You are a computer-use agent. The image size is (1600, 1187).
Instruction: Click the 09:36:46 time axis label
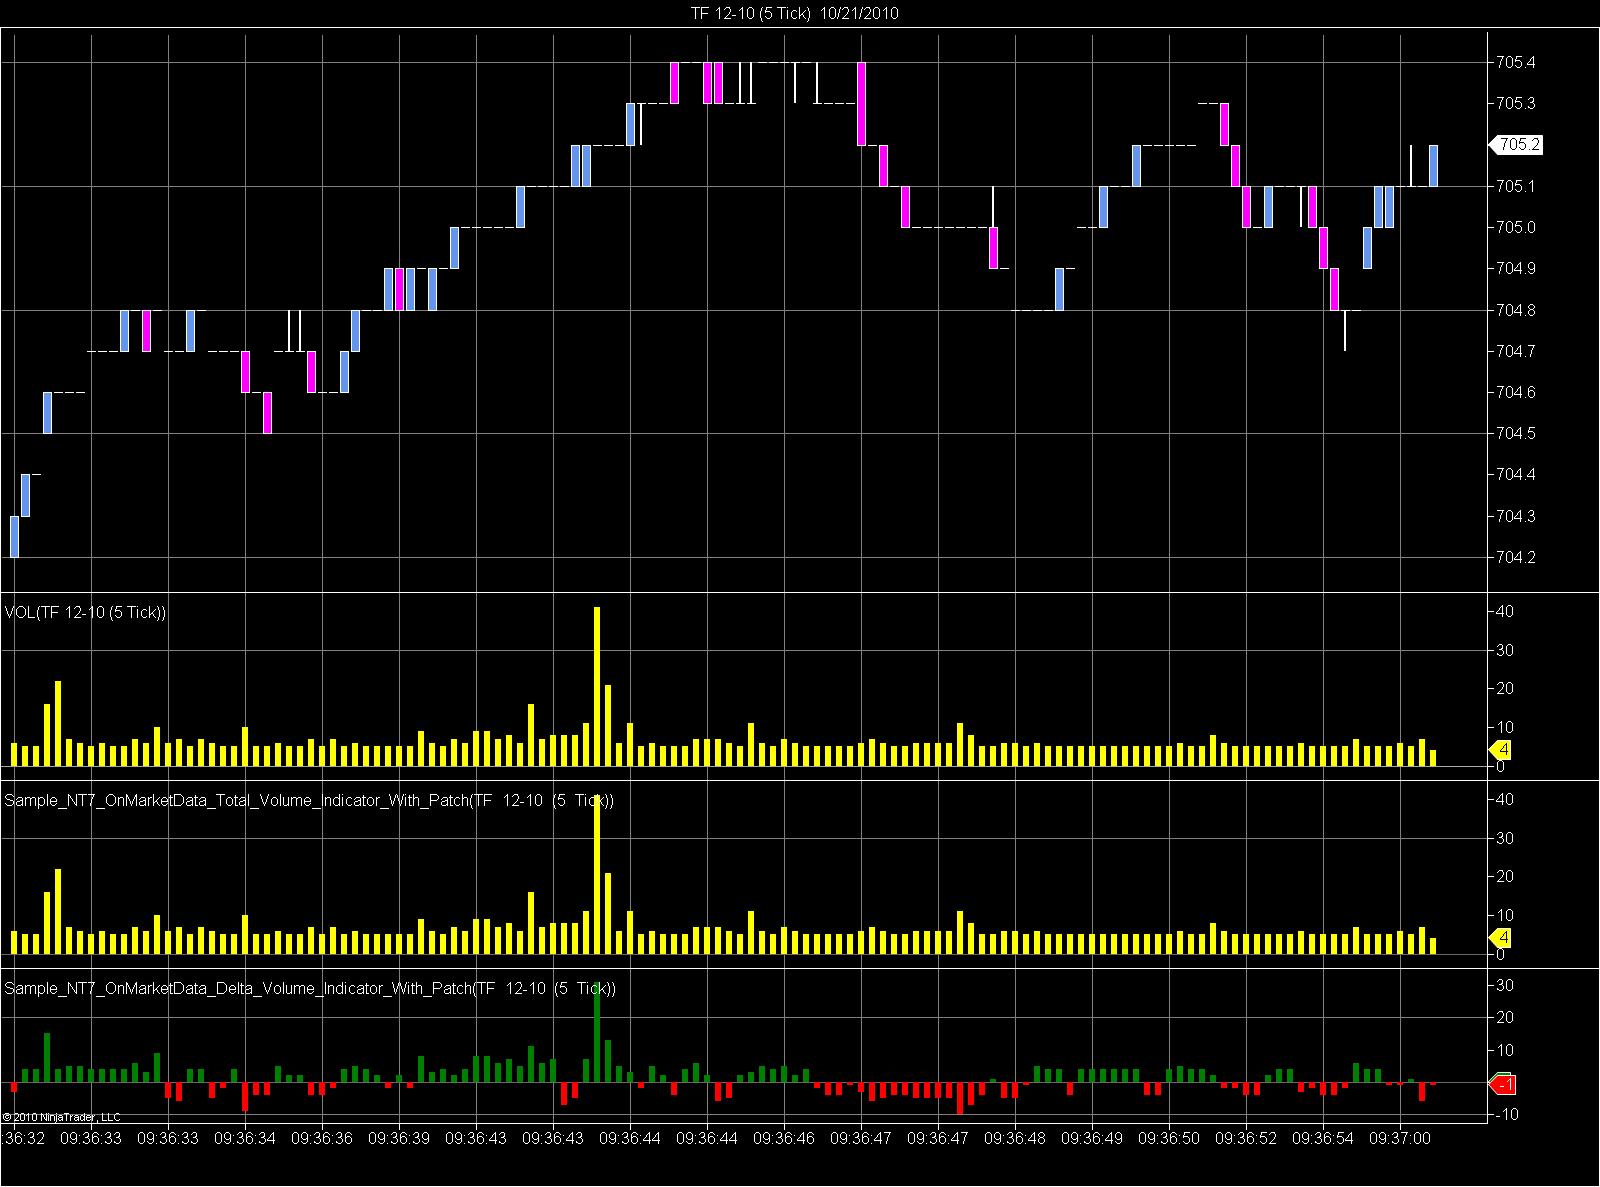[784, 1138]
